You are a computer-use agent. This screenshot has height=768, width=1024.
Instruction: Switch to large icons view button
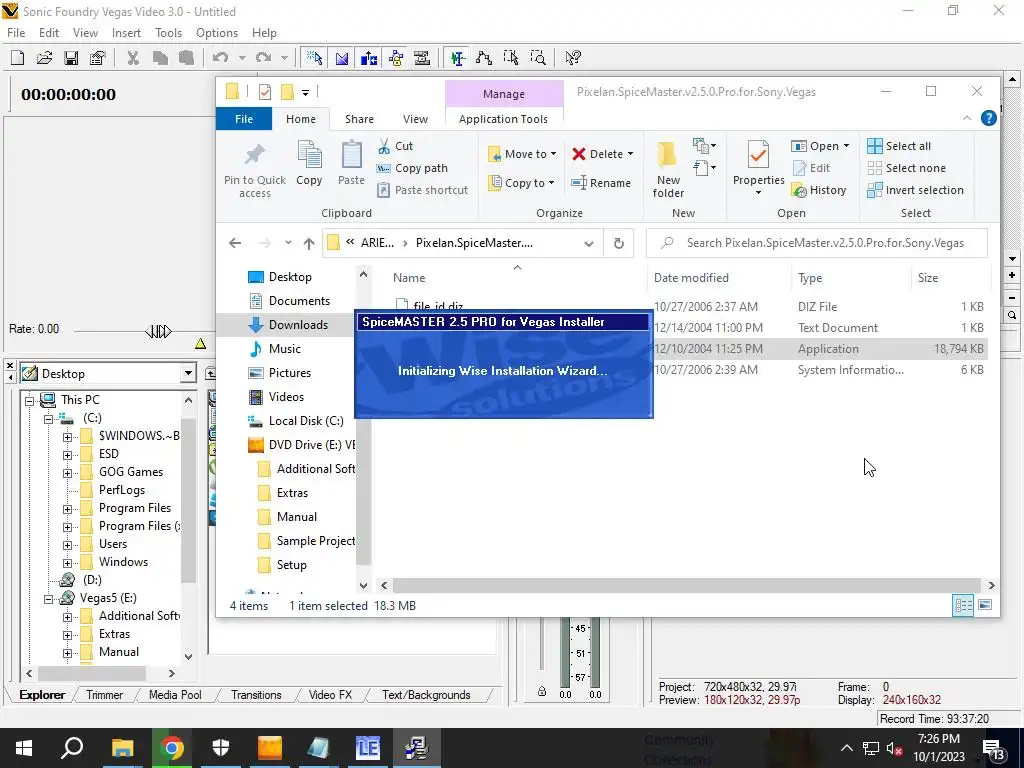pos(985,605)
